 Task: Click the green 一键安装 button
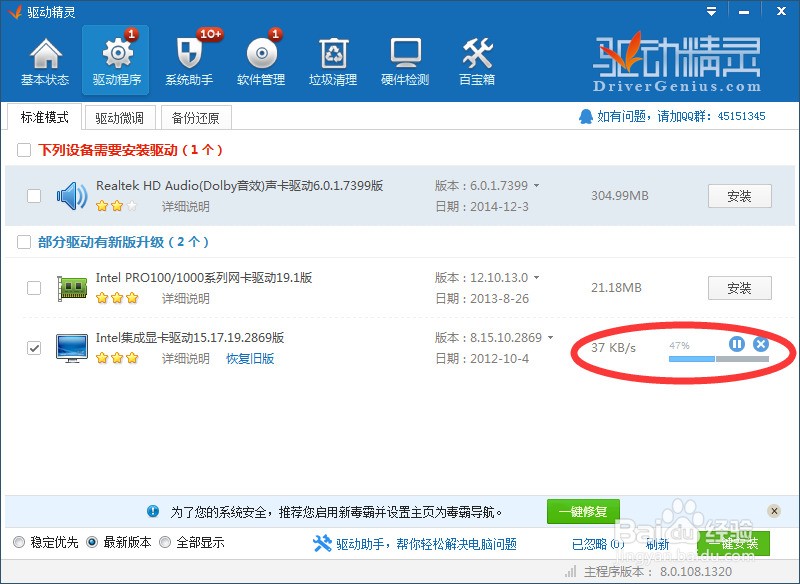(733, 544)
